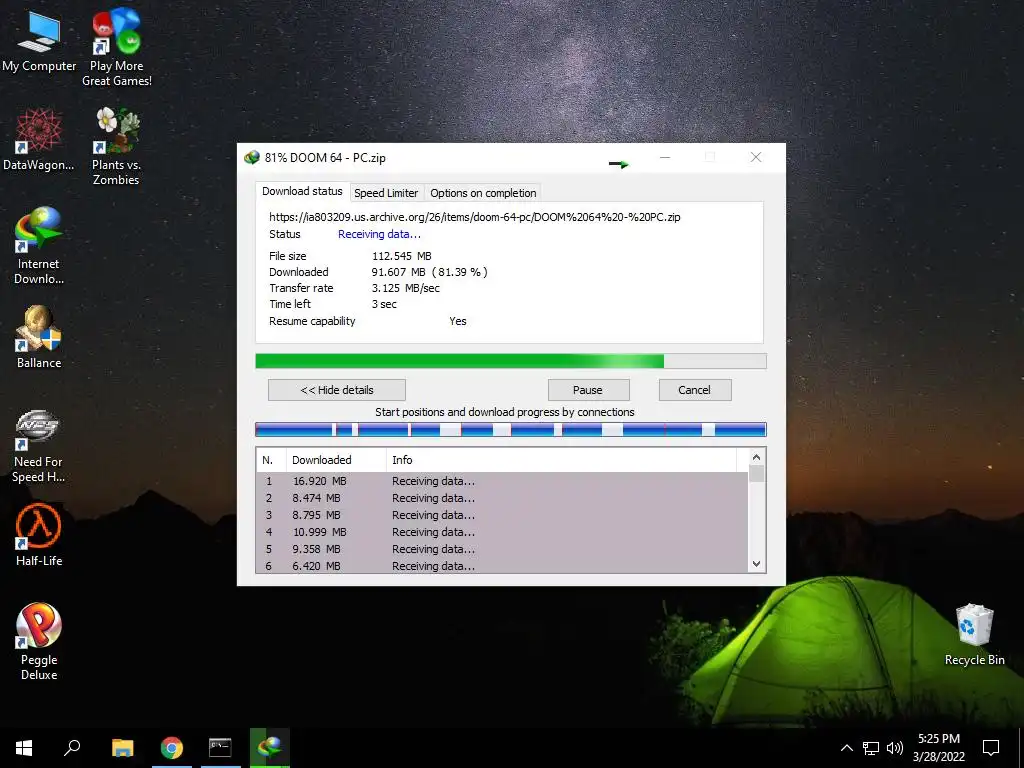Screen dimensions: 1024x768
Task: Click the connections list scrollbar thumb
Action: [x=756, y=473]
